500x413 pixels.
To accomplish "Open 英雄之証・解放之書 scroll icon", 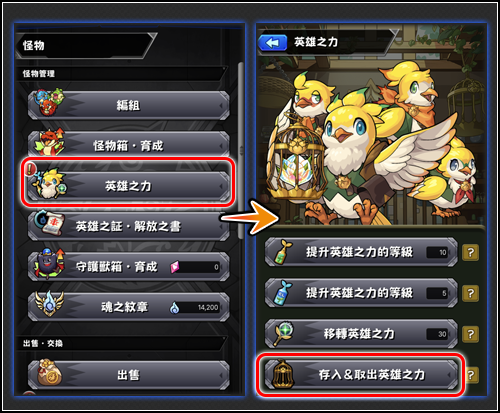I will coord(49,223).
